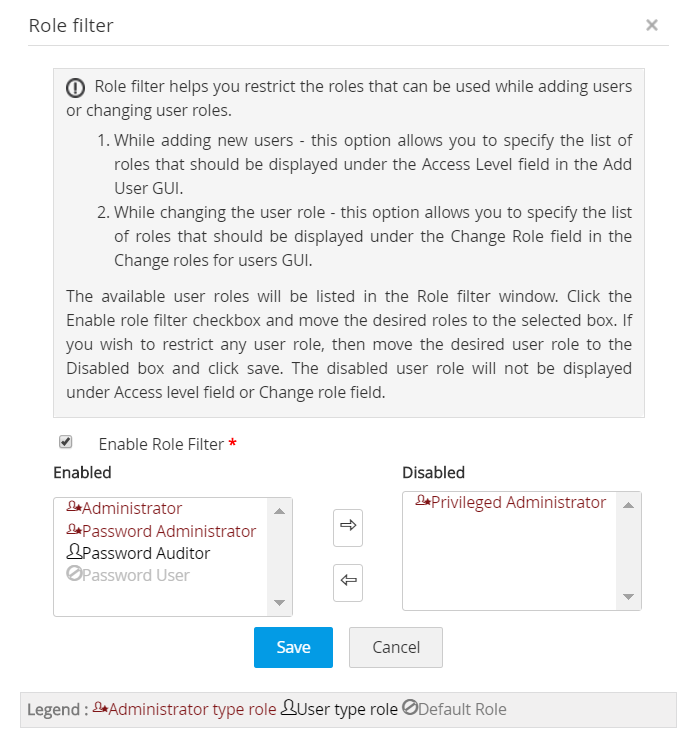The height and width of the screenshot is (738, 696).
Task: Select Password Administrator in the Enabled list
Action: pyautogui.click(x=168, y=531)
